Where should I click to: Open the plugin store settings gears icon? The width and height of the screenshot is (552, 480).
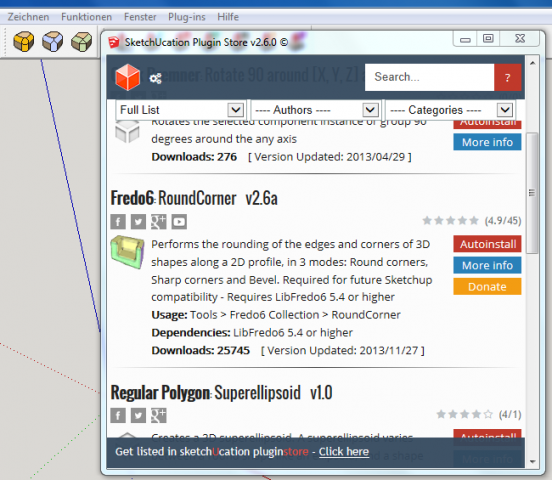point(155,78)
